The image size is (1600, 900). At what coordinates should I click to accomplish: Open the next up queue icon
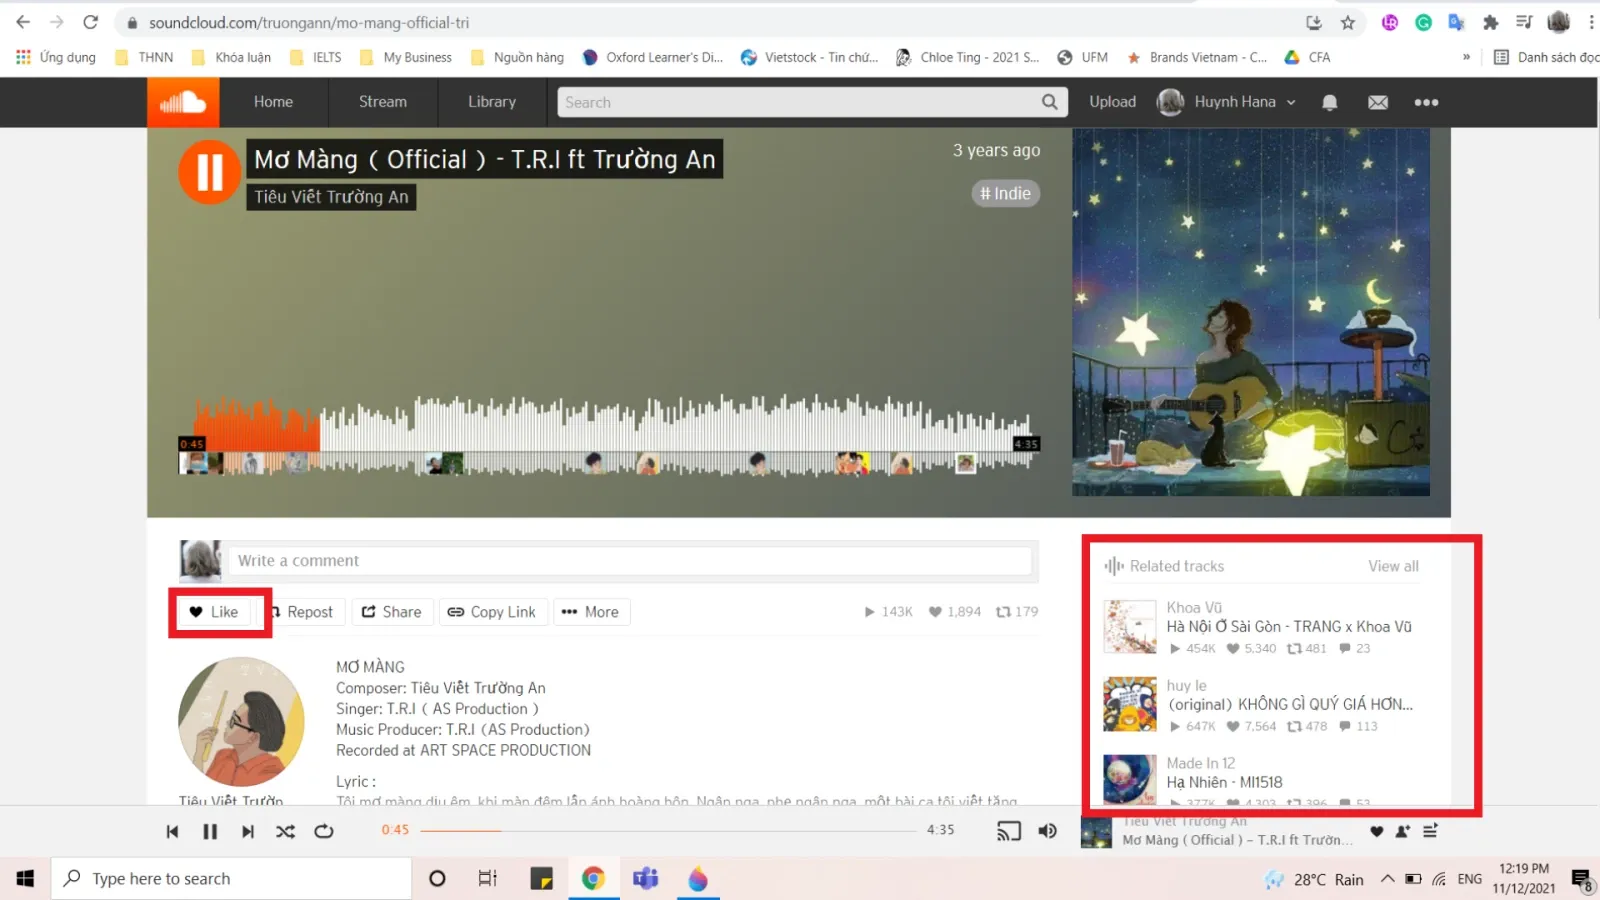1430,831
